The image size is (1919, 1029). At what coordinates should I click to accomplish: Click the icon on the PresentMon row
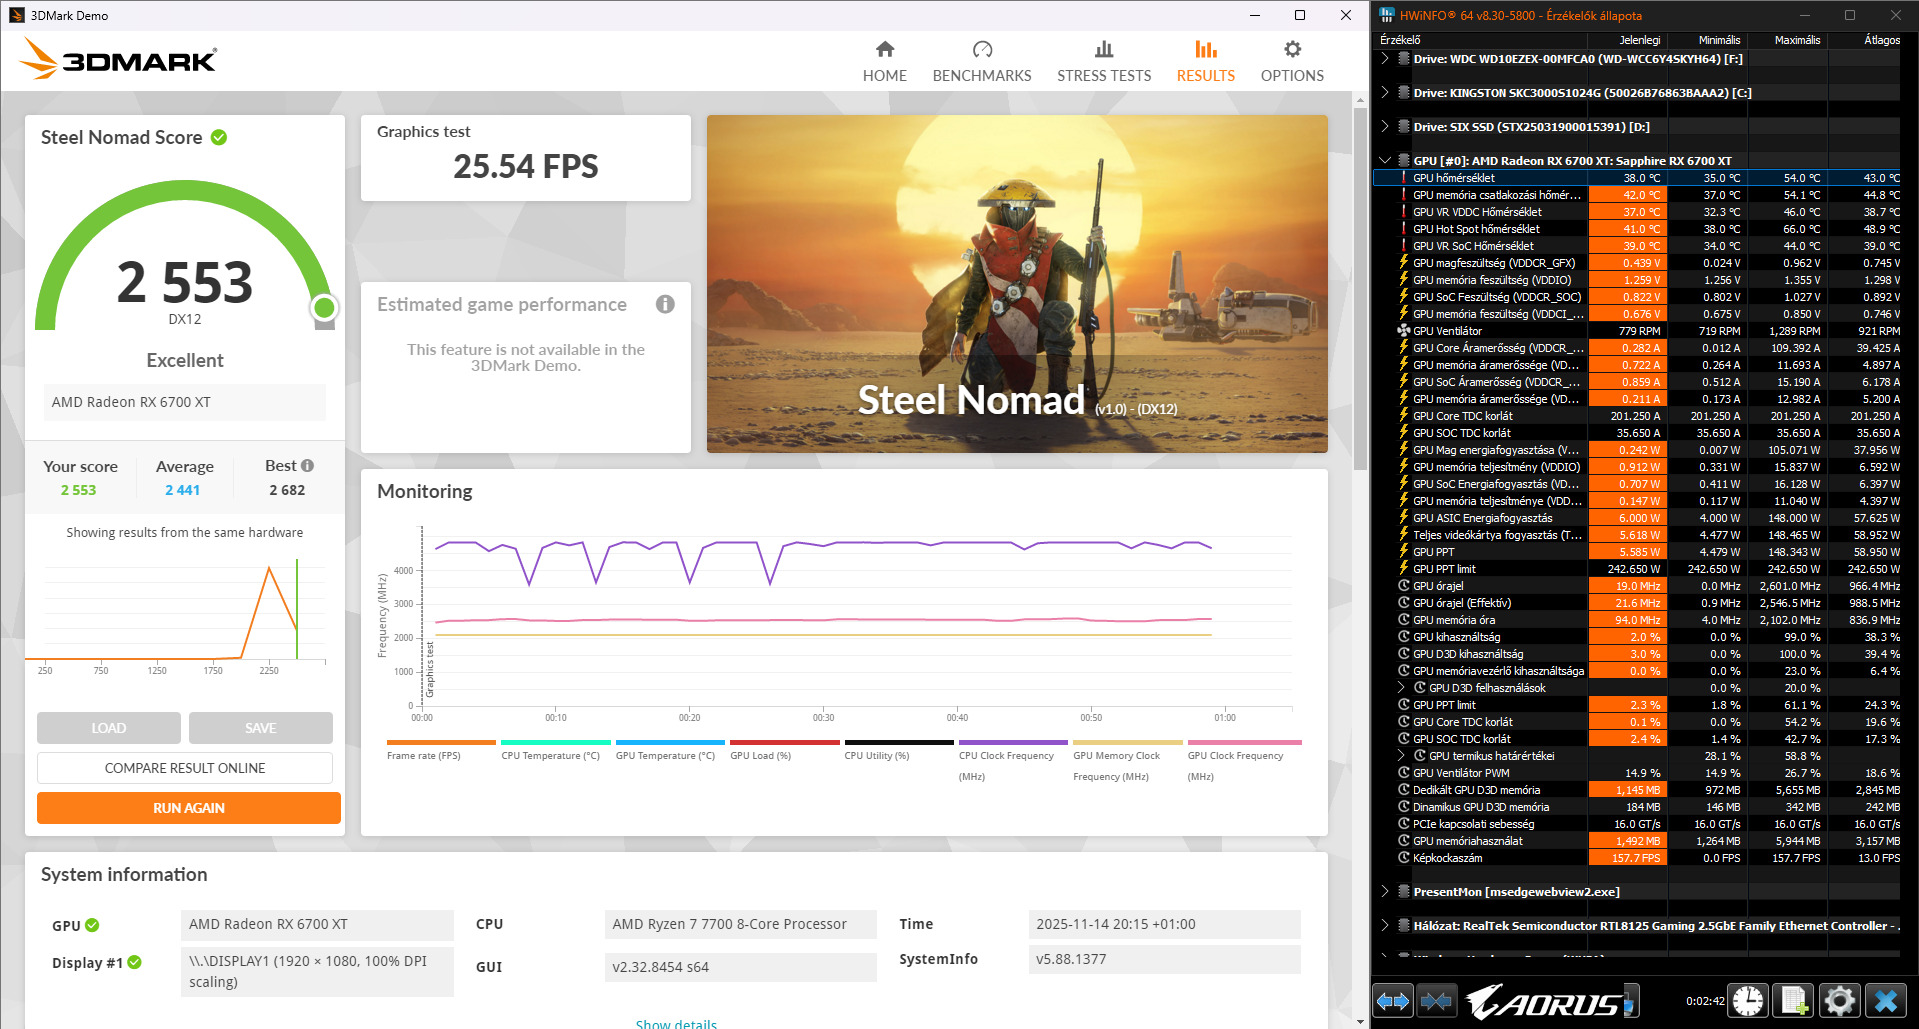coord(1404,892)
